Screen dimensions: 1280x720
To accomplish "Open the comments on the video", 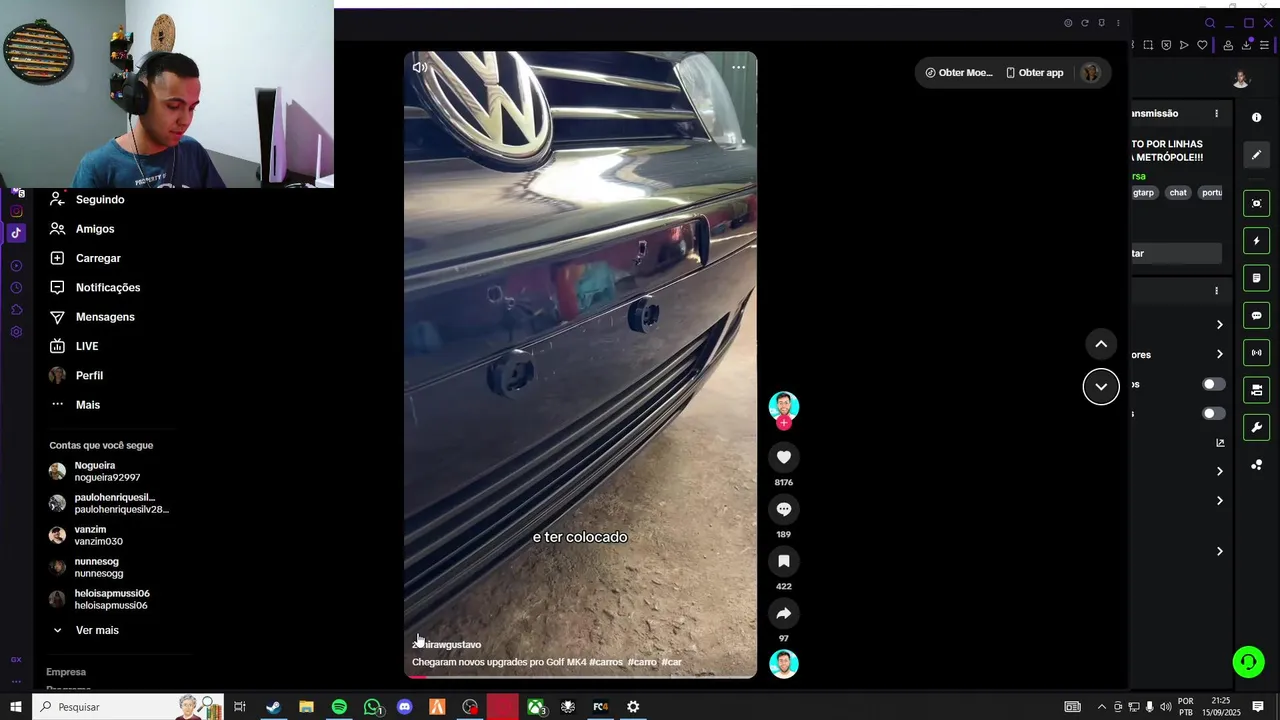I will 784,509.
